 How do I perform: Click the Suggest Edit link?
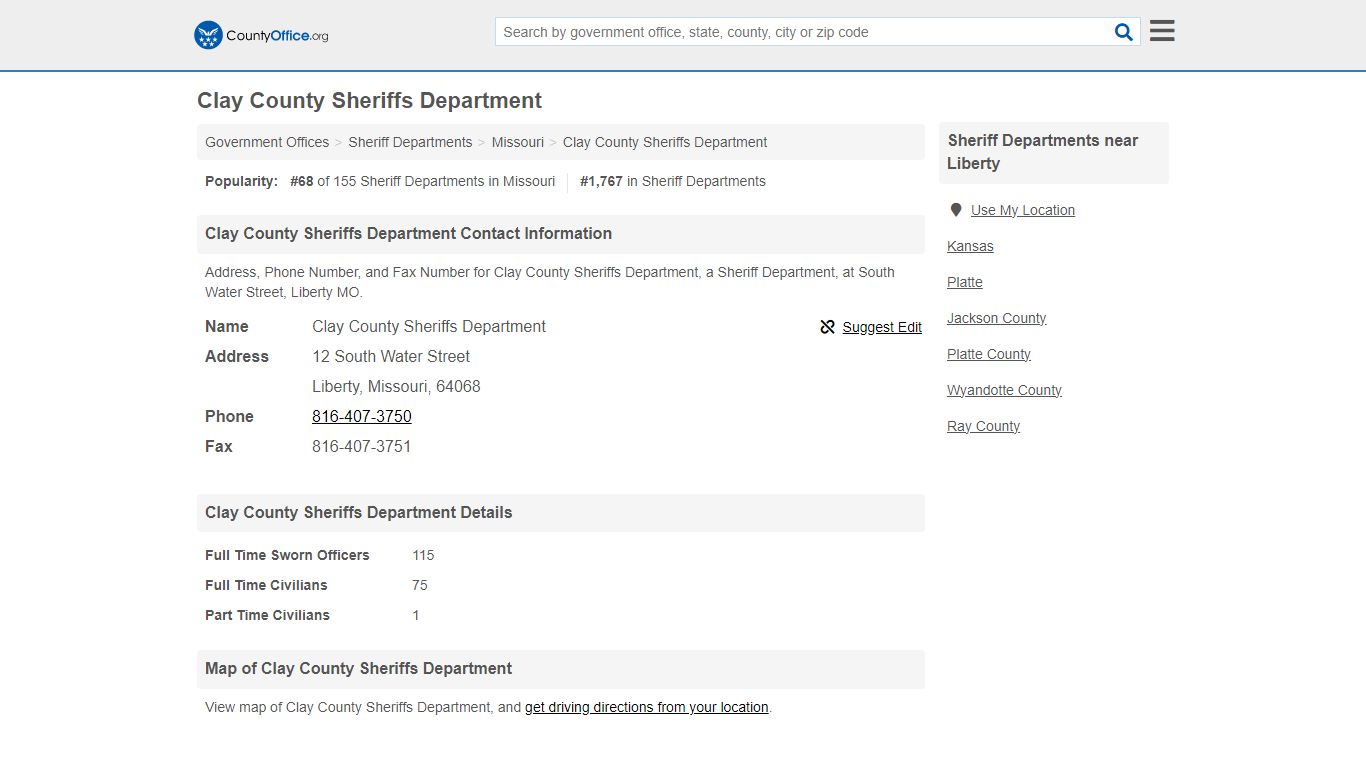[x=882, y=327]
